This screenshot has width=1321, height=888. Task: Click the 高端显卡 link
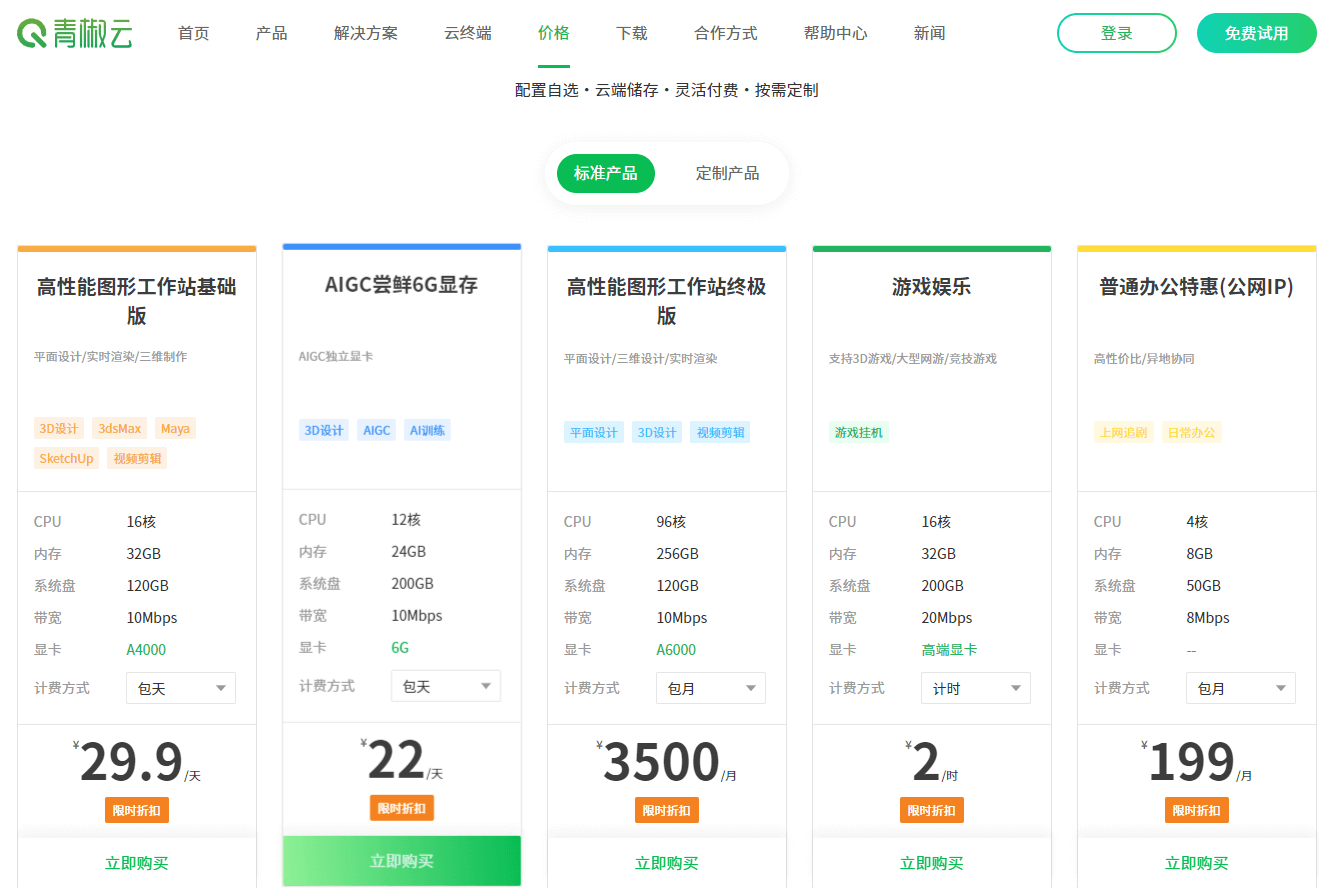[x=949, y=649]
